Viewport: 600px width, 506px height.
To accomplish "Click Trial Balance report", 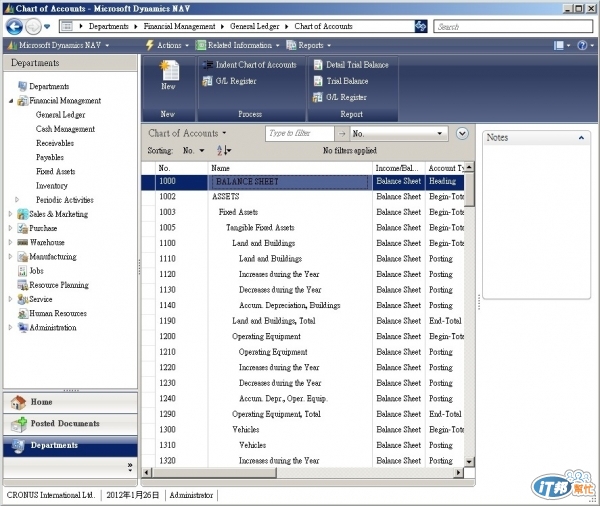I will tap(341, 81).
